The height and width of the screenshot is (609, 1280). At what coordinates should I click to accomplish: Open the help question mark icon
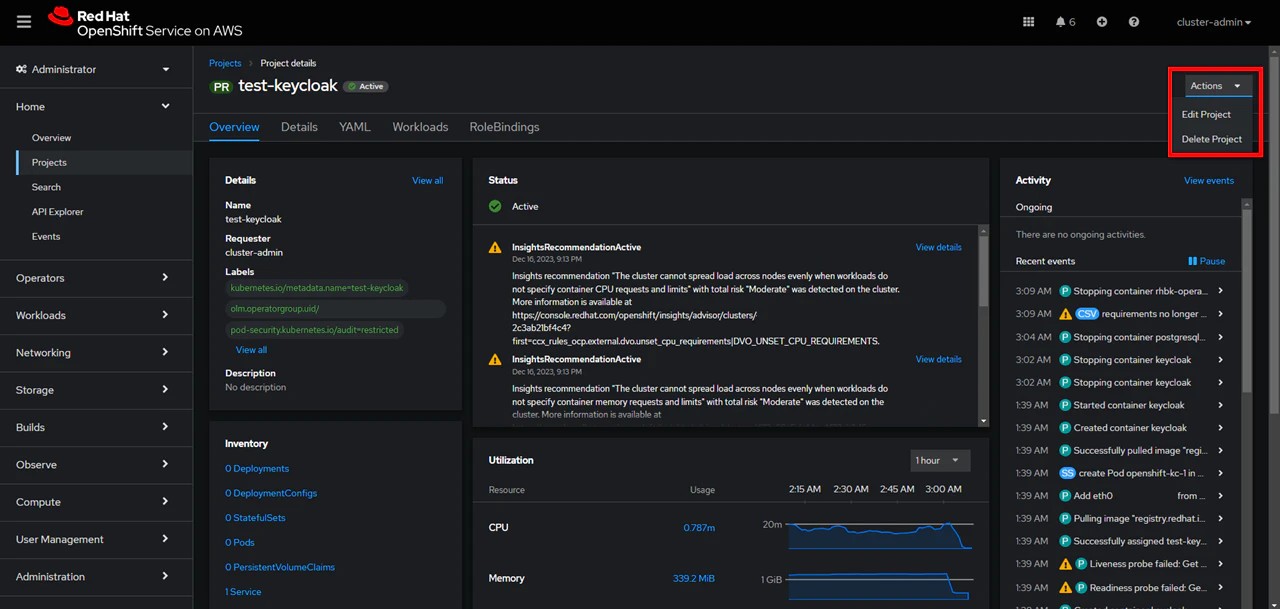[1134, 21]
